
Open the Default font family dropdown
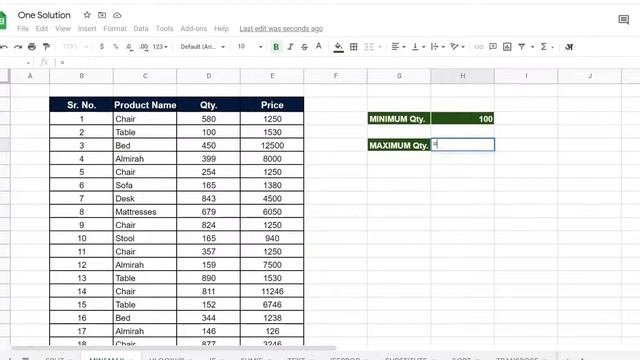(x=203, y=47)
